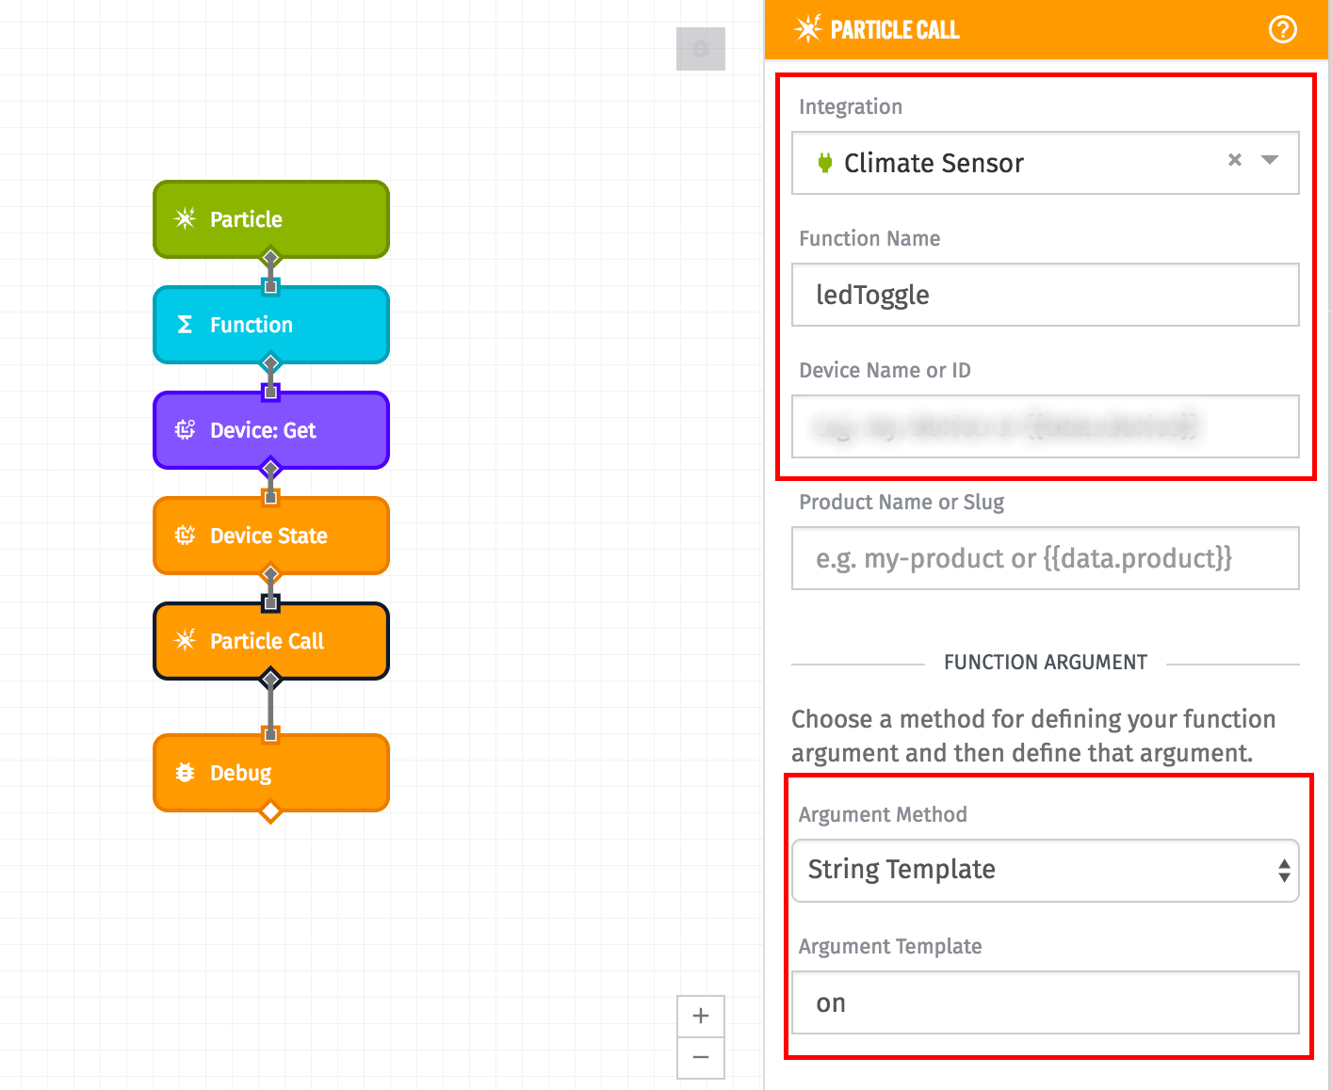The height and width of the screenshot is (1090, 1332).
Task: Zoom out using the minus button
Action: pos(701,1058)
